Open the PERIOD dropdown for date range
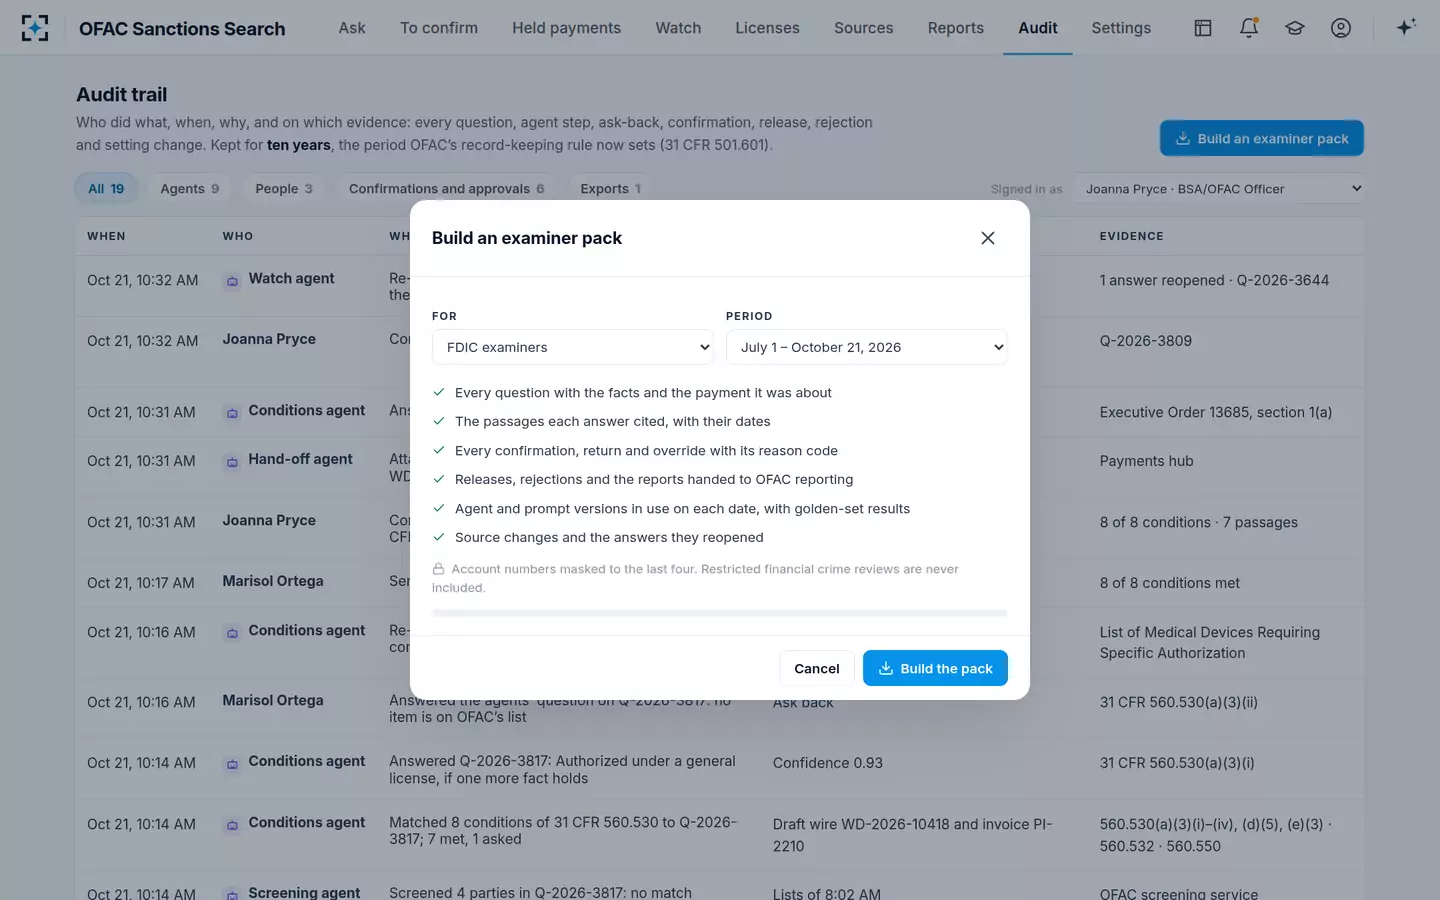This screenshot has width=1440, height=900. 867,347
